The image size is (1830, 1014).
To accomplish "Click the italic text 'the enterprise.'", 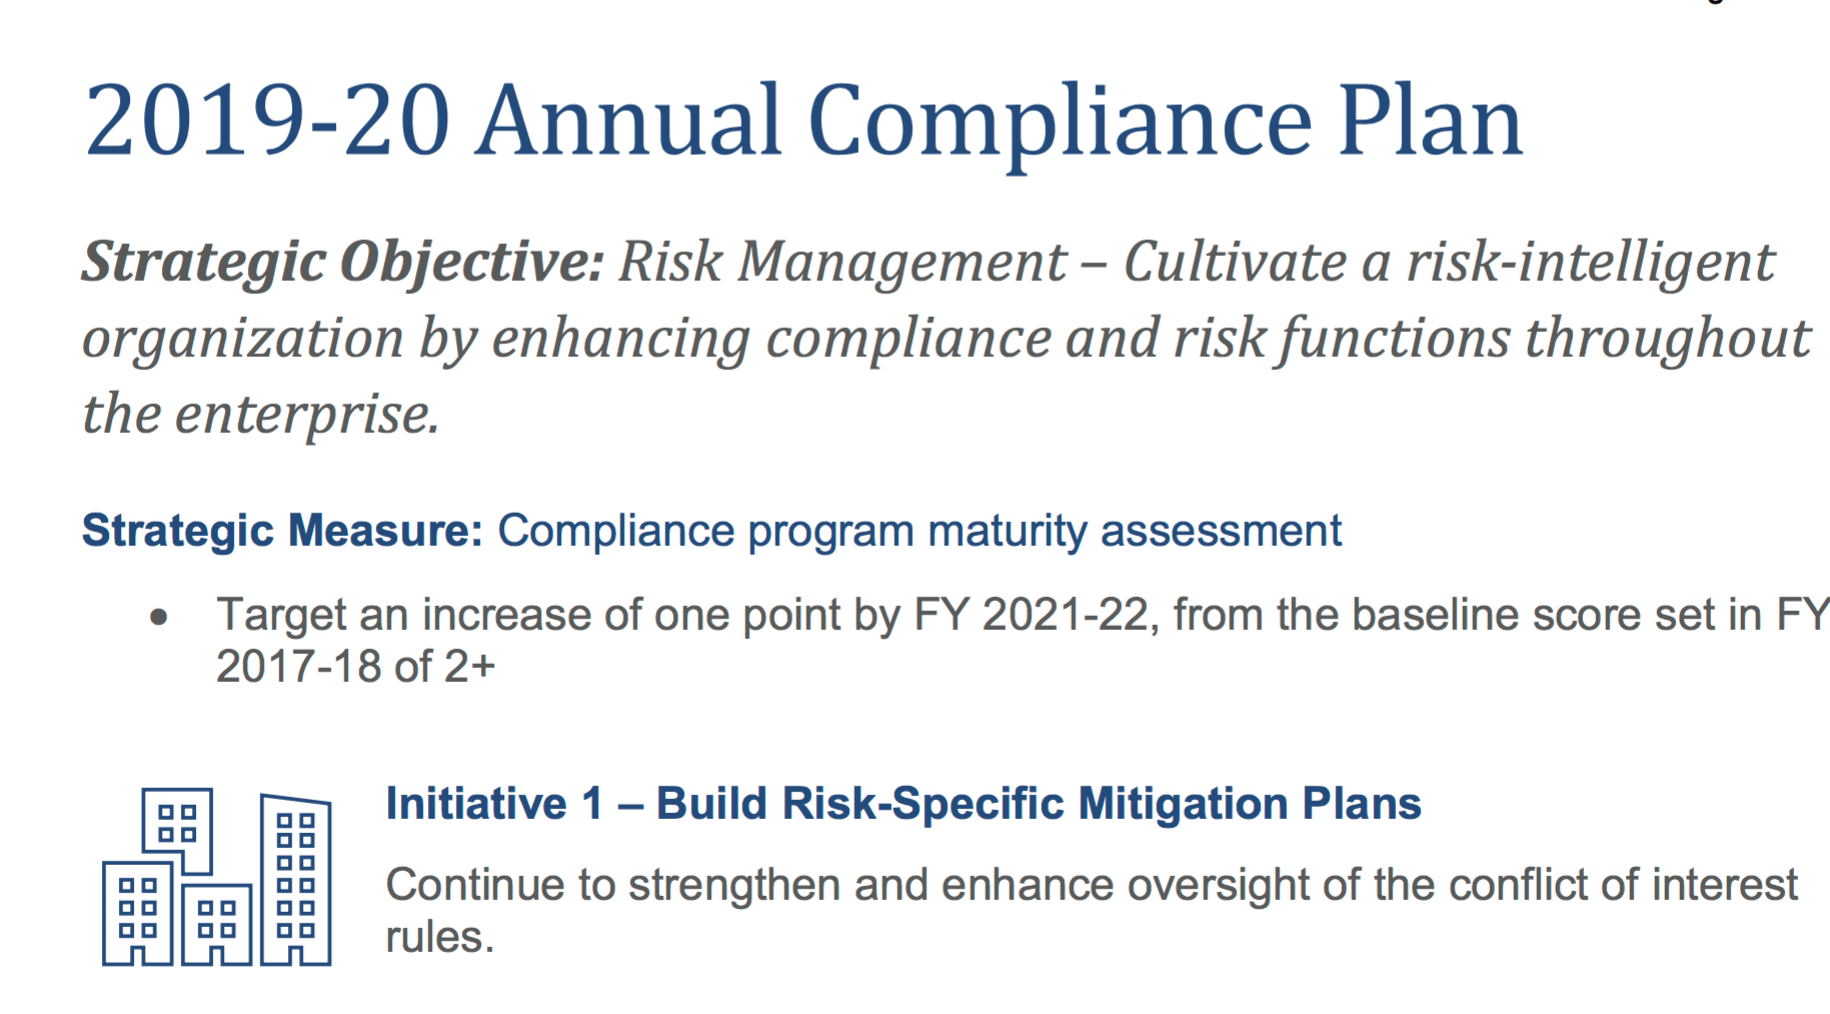I will (x=260, y=414).
